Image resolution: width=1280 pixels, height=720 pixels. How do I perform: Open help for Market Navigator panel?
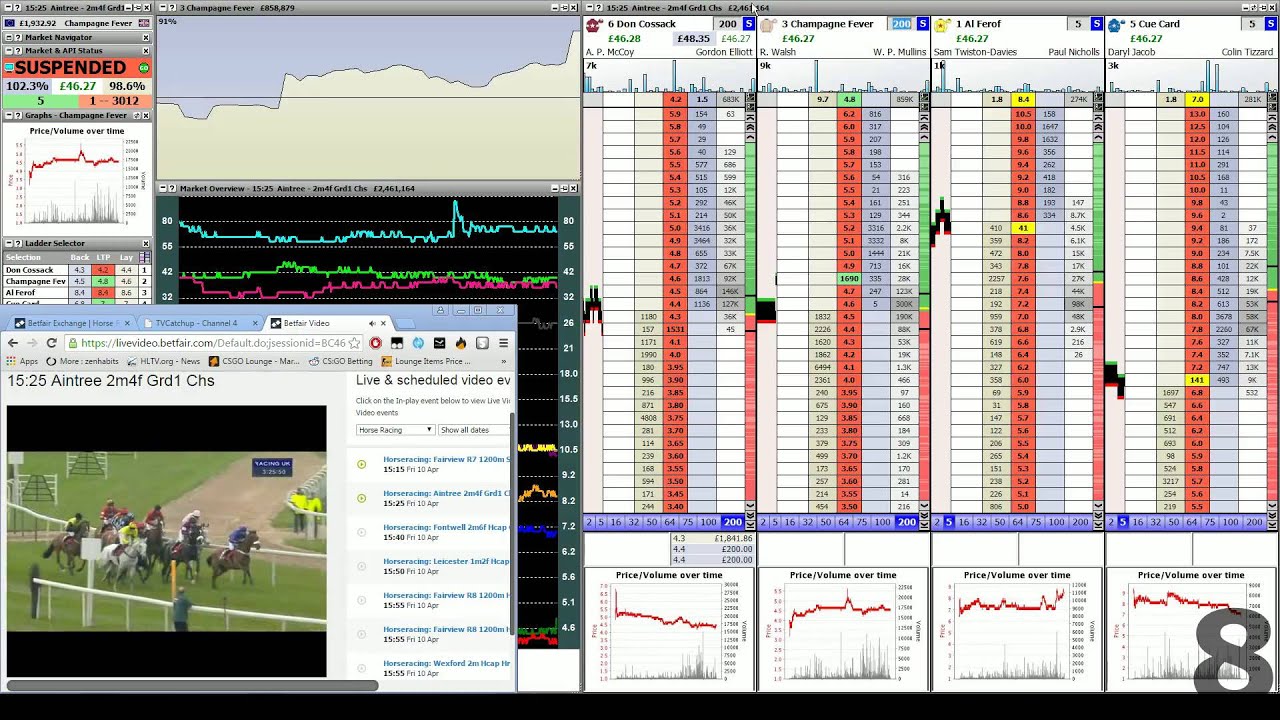(x=17, y=37)
